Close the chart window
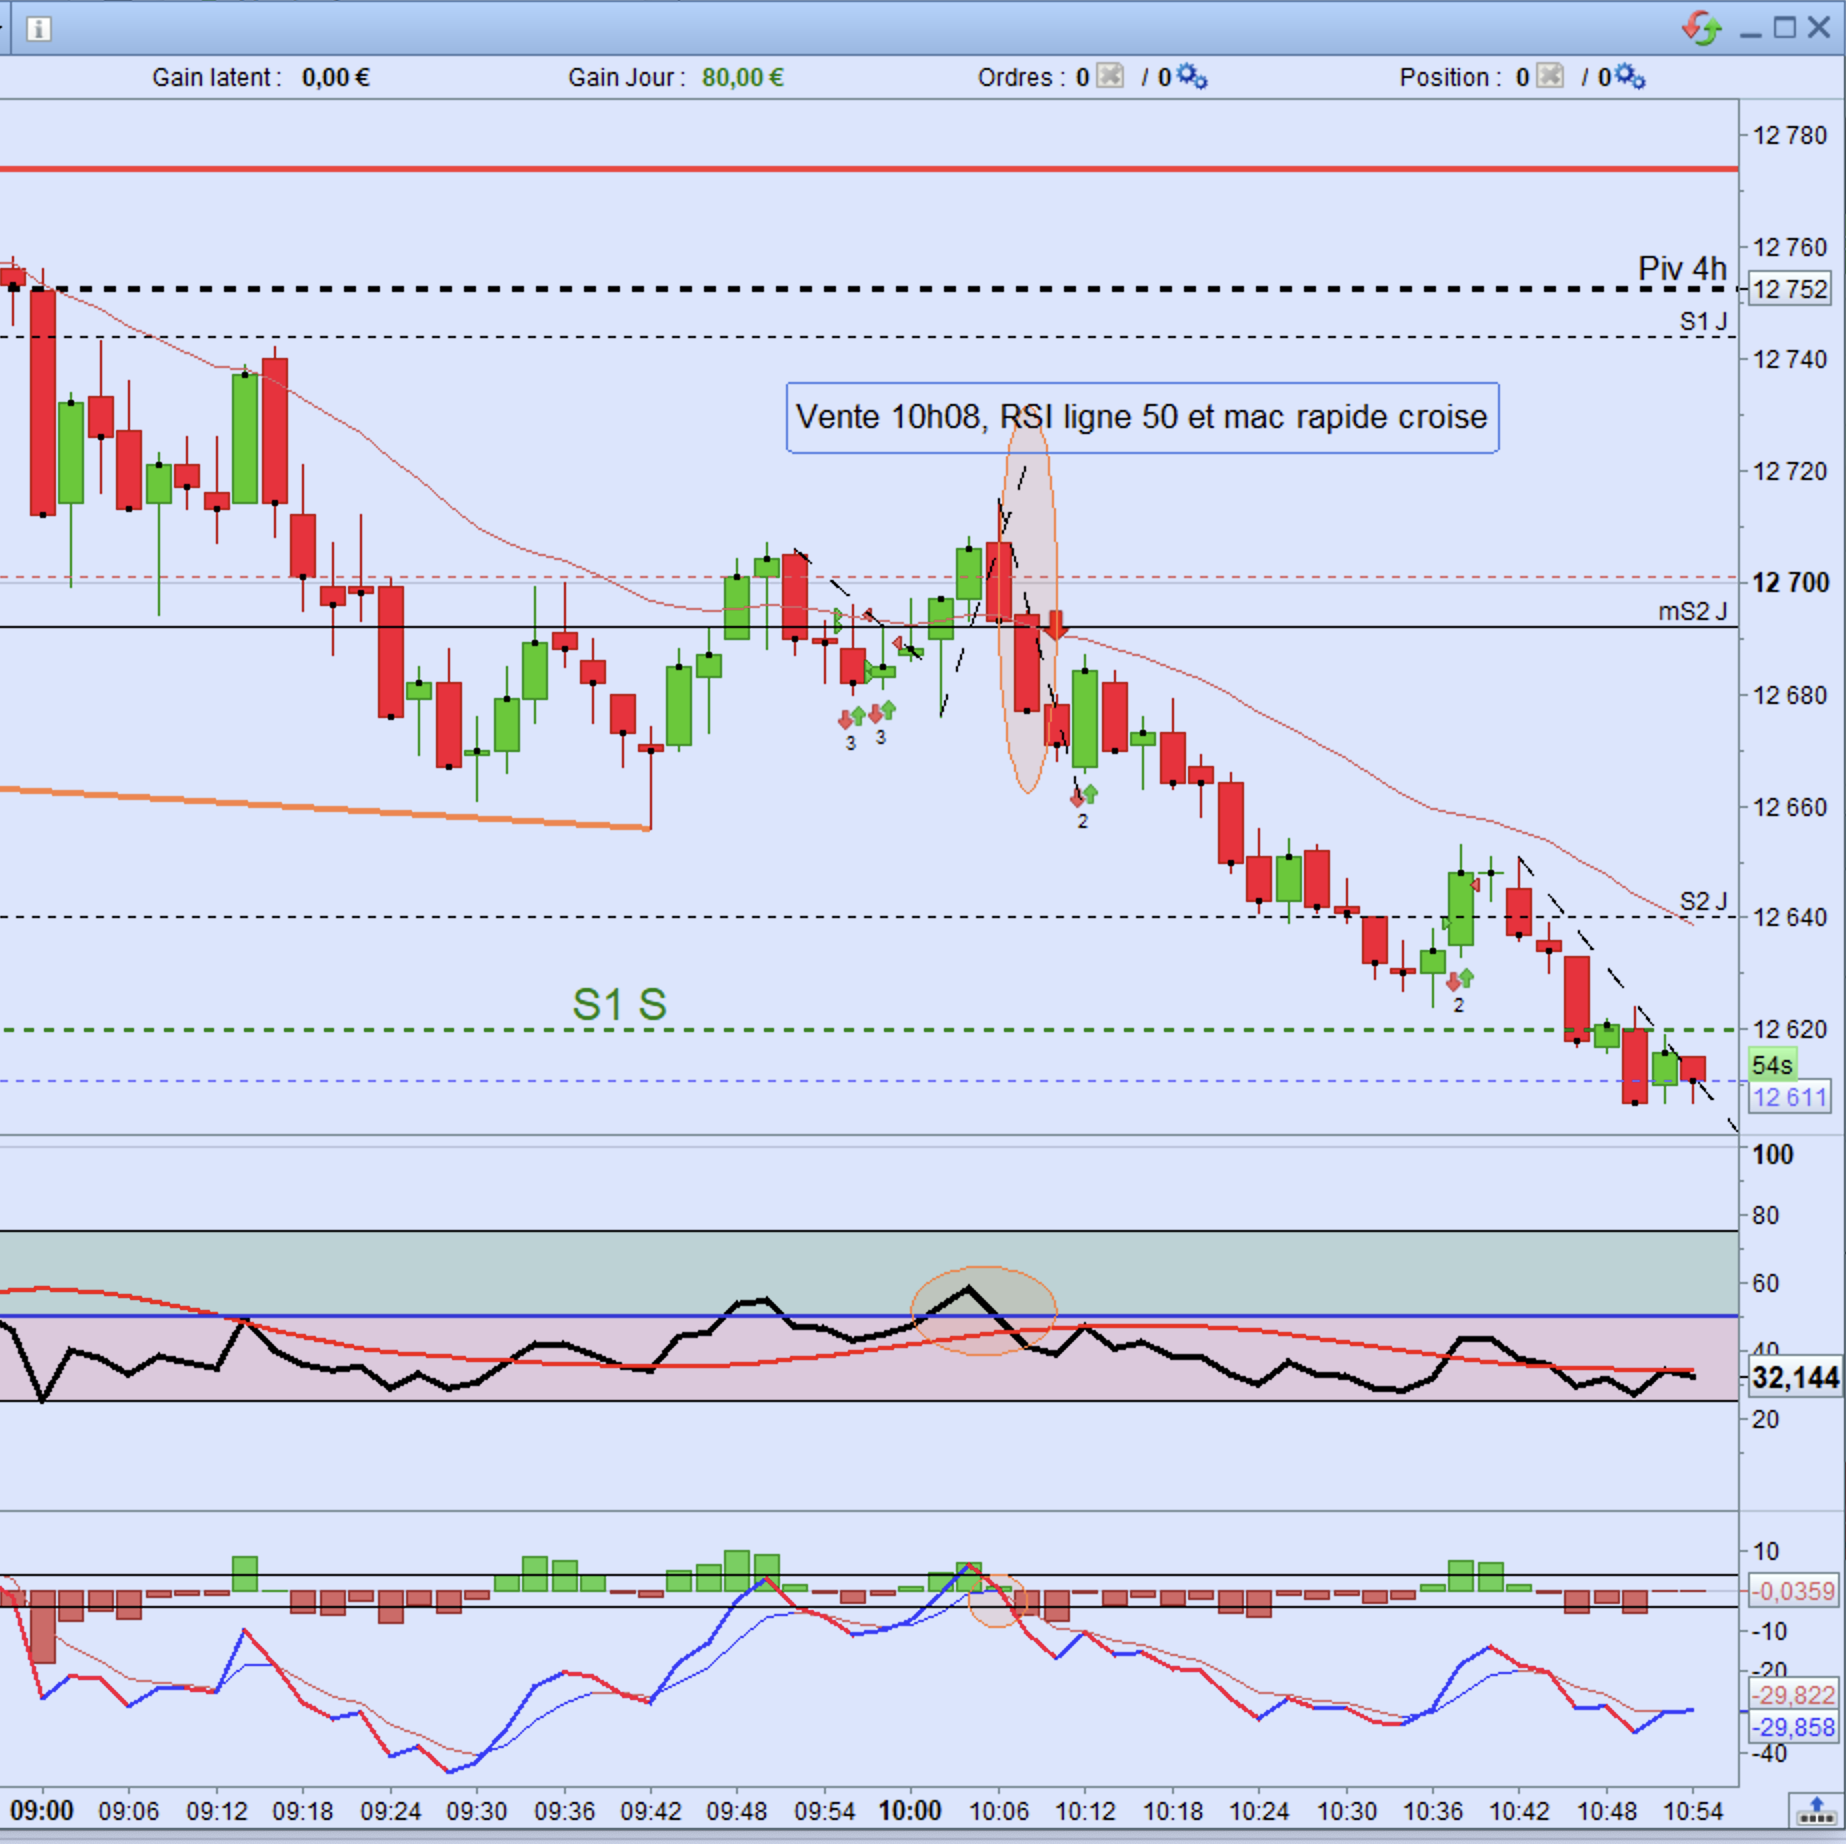 [1819, 28]
